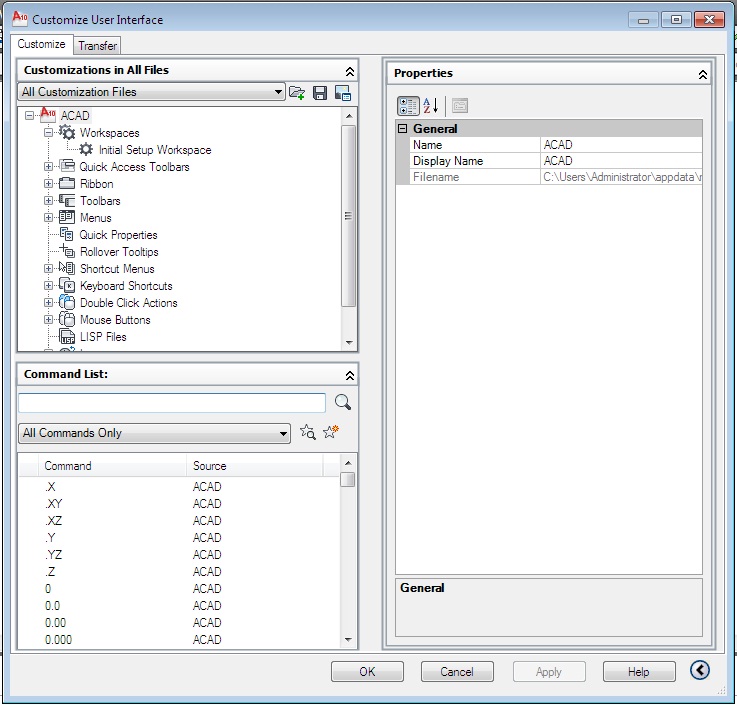Click the Cancel button
The height and width of the screenshot is (706, 737).
coord(457,671)
